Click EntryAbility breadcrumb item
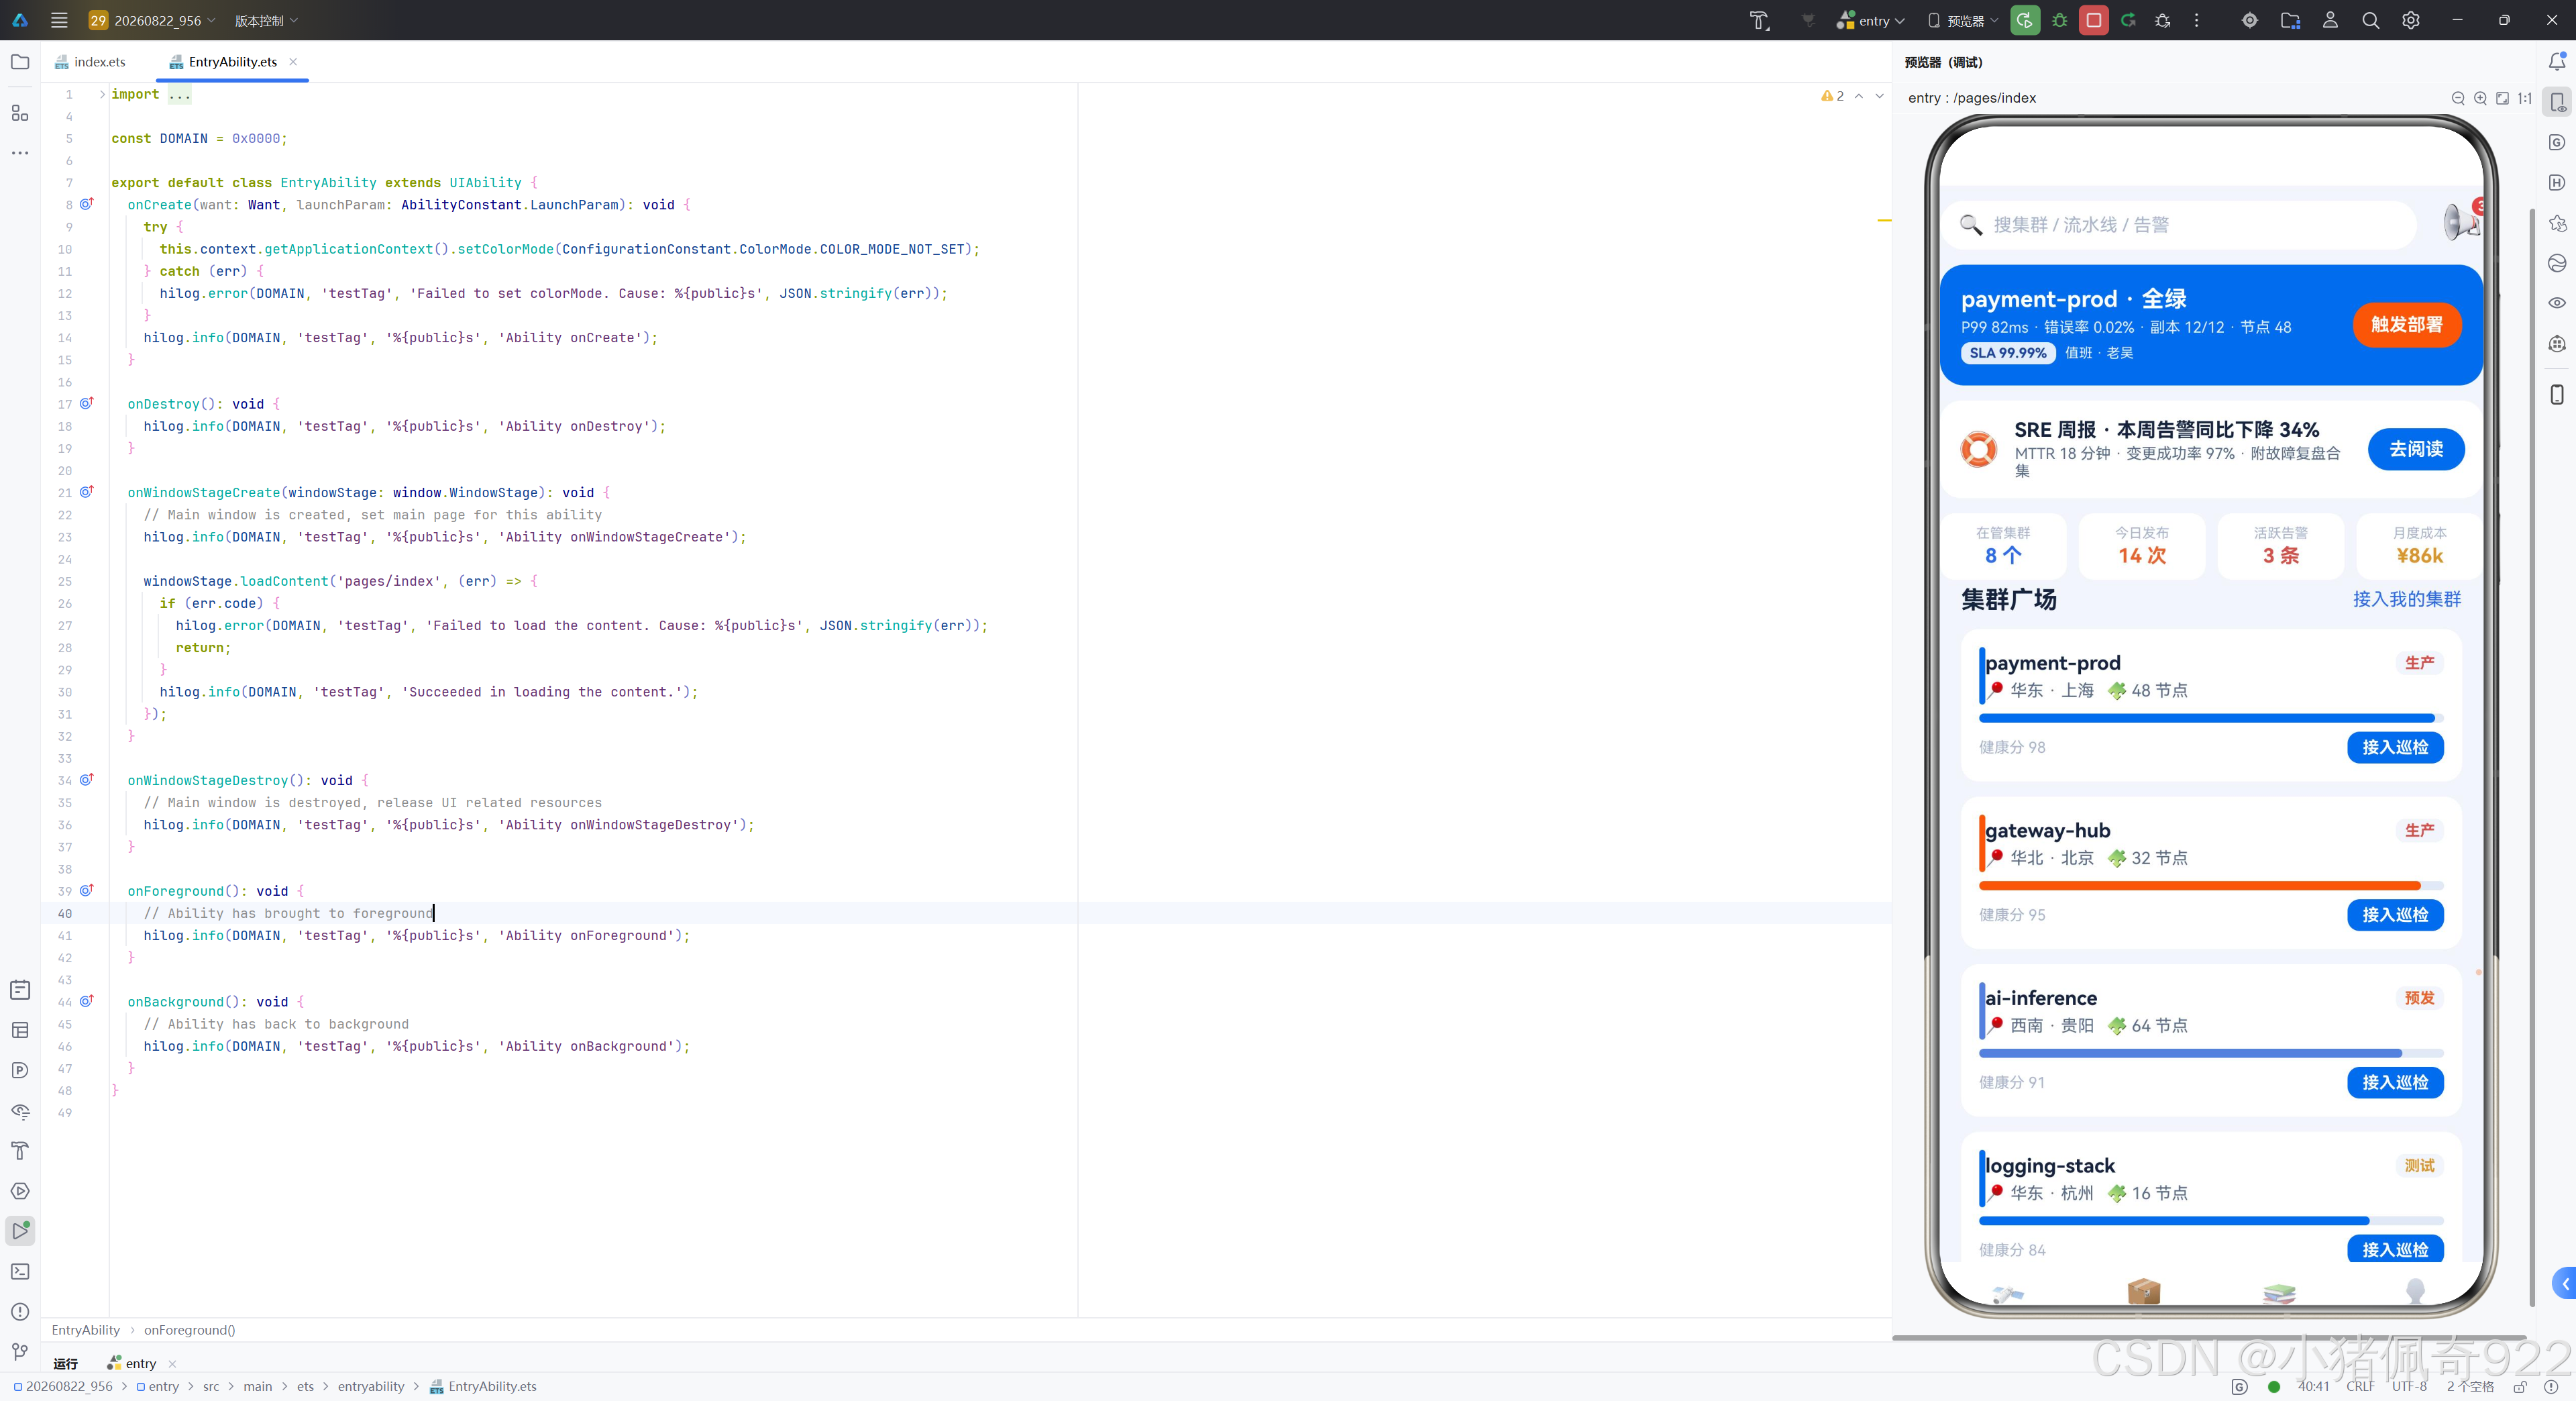The image size is (2576, 1401). pyautogui.click(x=85, y=1330)
